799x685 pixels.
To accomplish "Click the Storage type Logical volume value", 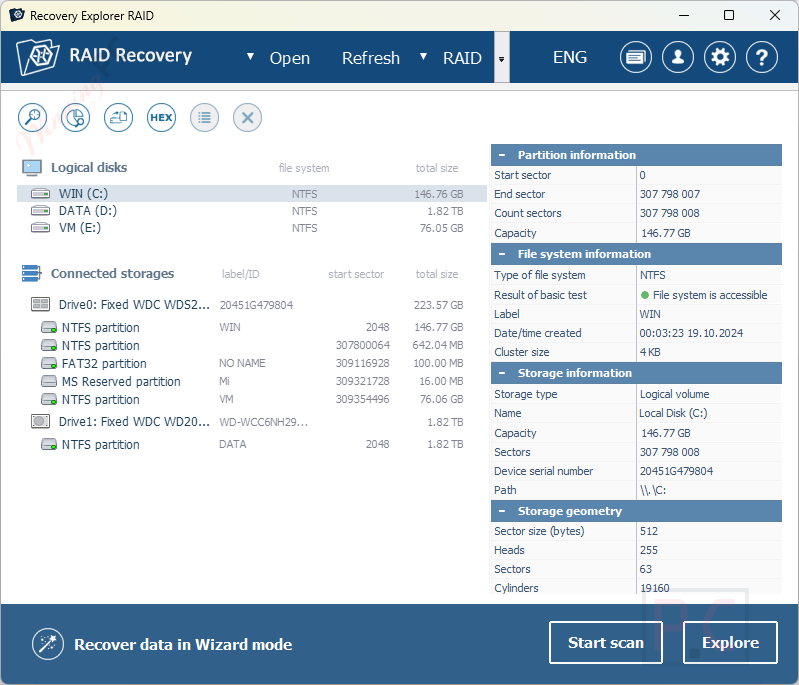I will (674, 394).
